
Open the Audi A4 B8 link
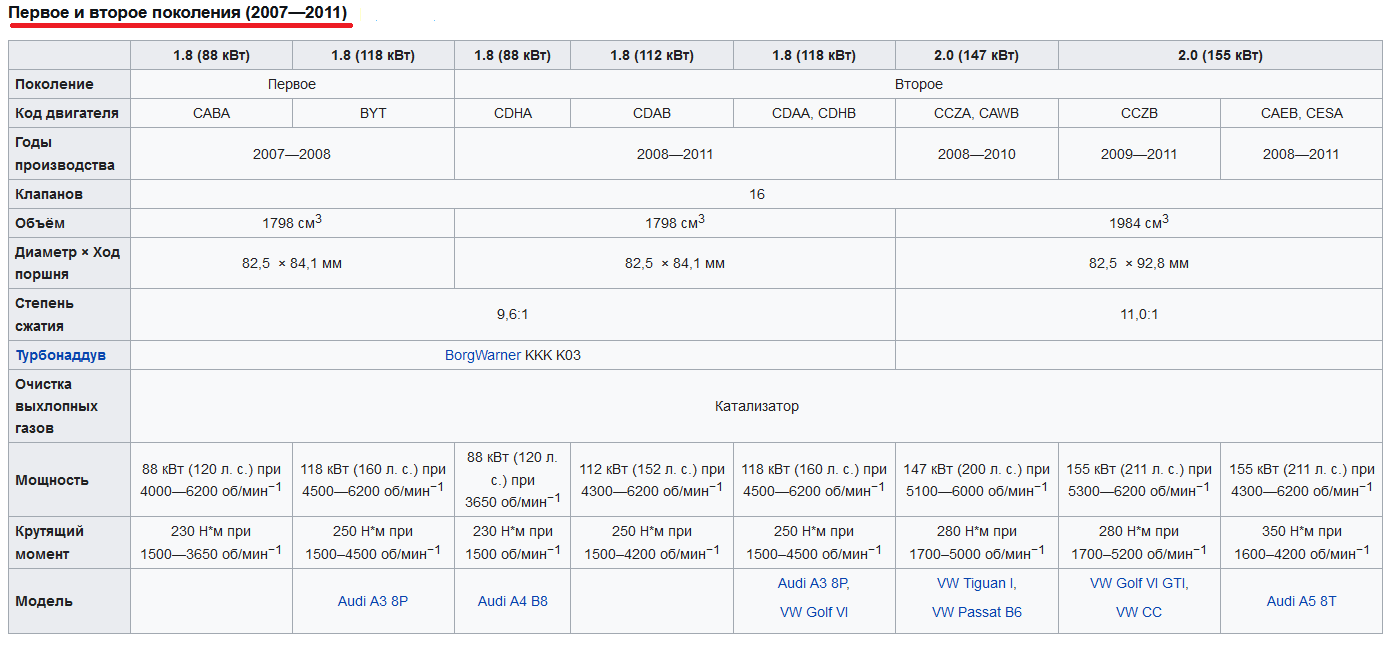point(513,601)
